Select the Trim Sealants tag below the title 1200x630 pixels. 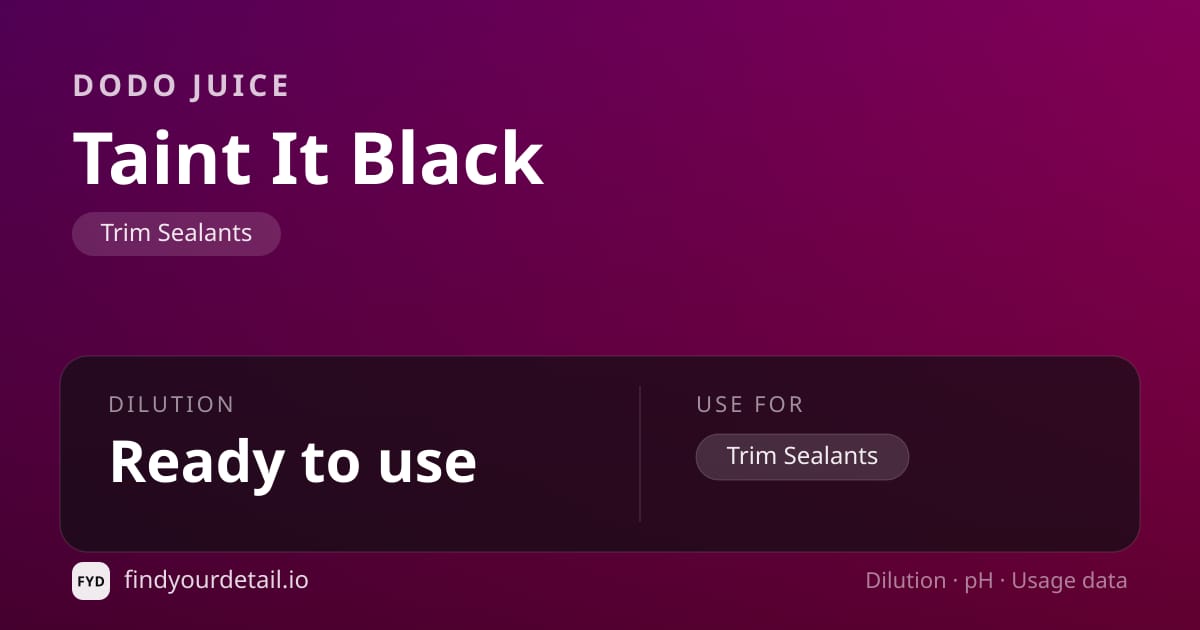tap(176, 234)
